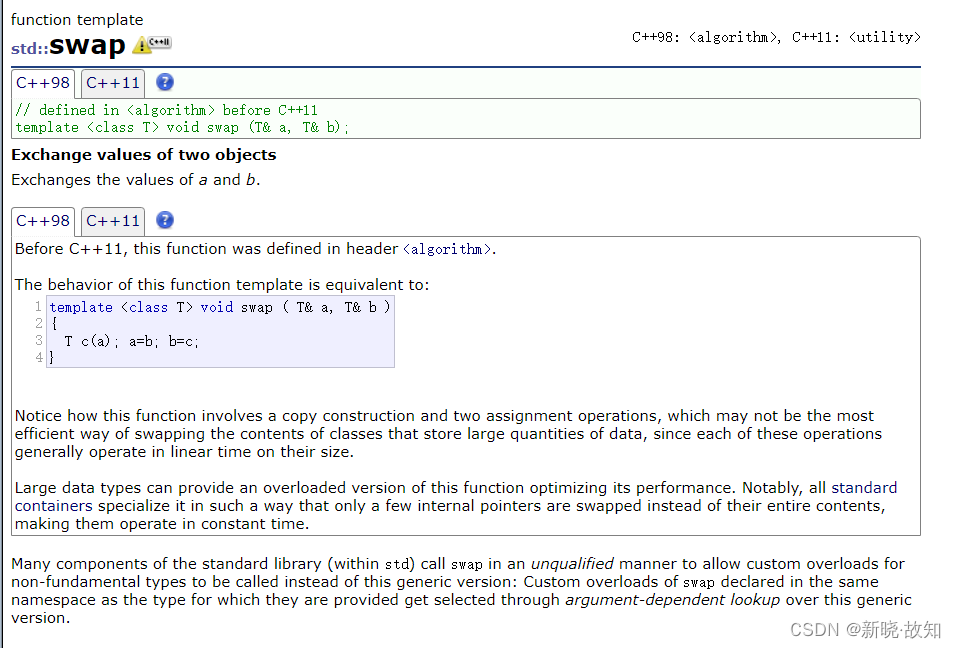This screenshot has width=956, height=648.
Task: Switch to the C++11 tab above the description box
Action: point(113,221)
